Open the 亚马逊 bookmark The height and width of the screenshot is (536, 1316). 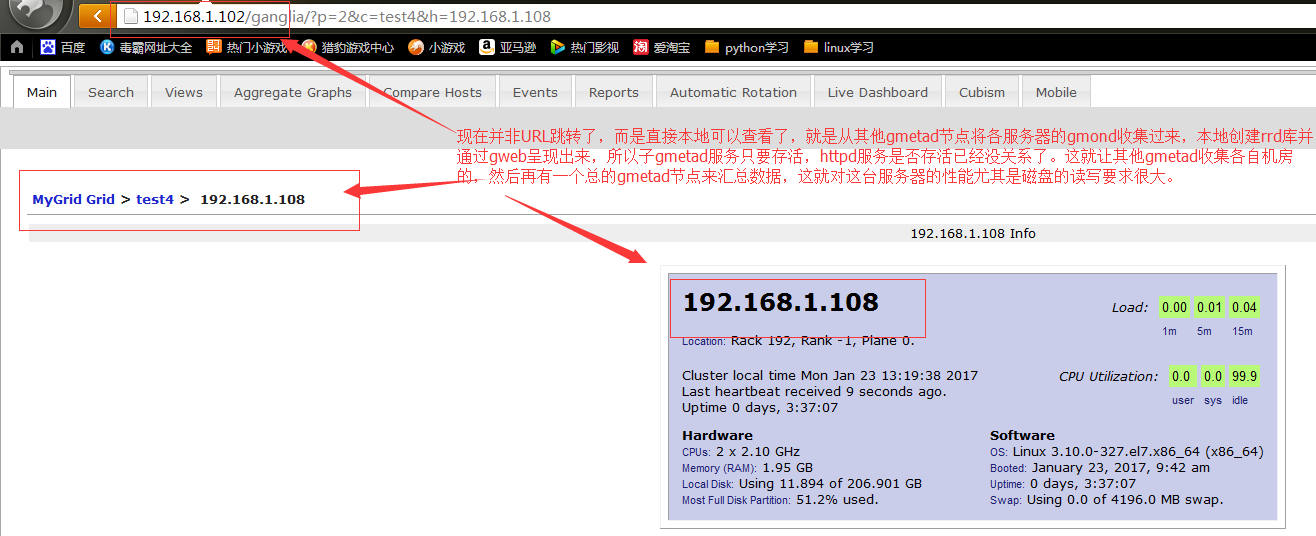click(x=508, y=47)
